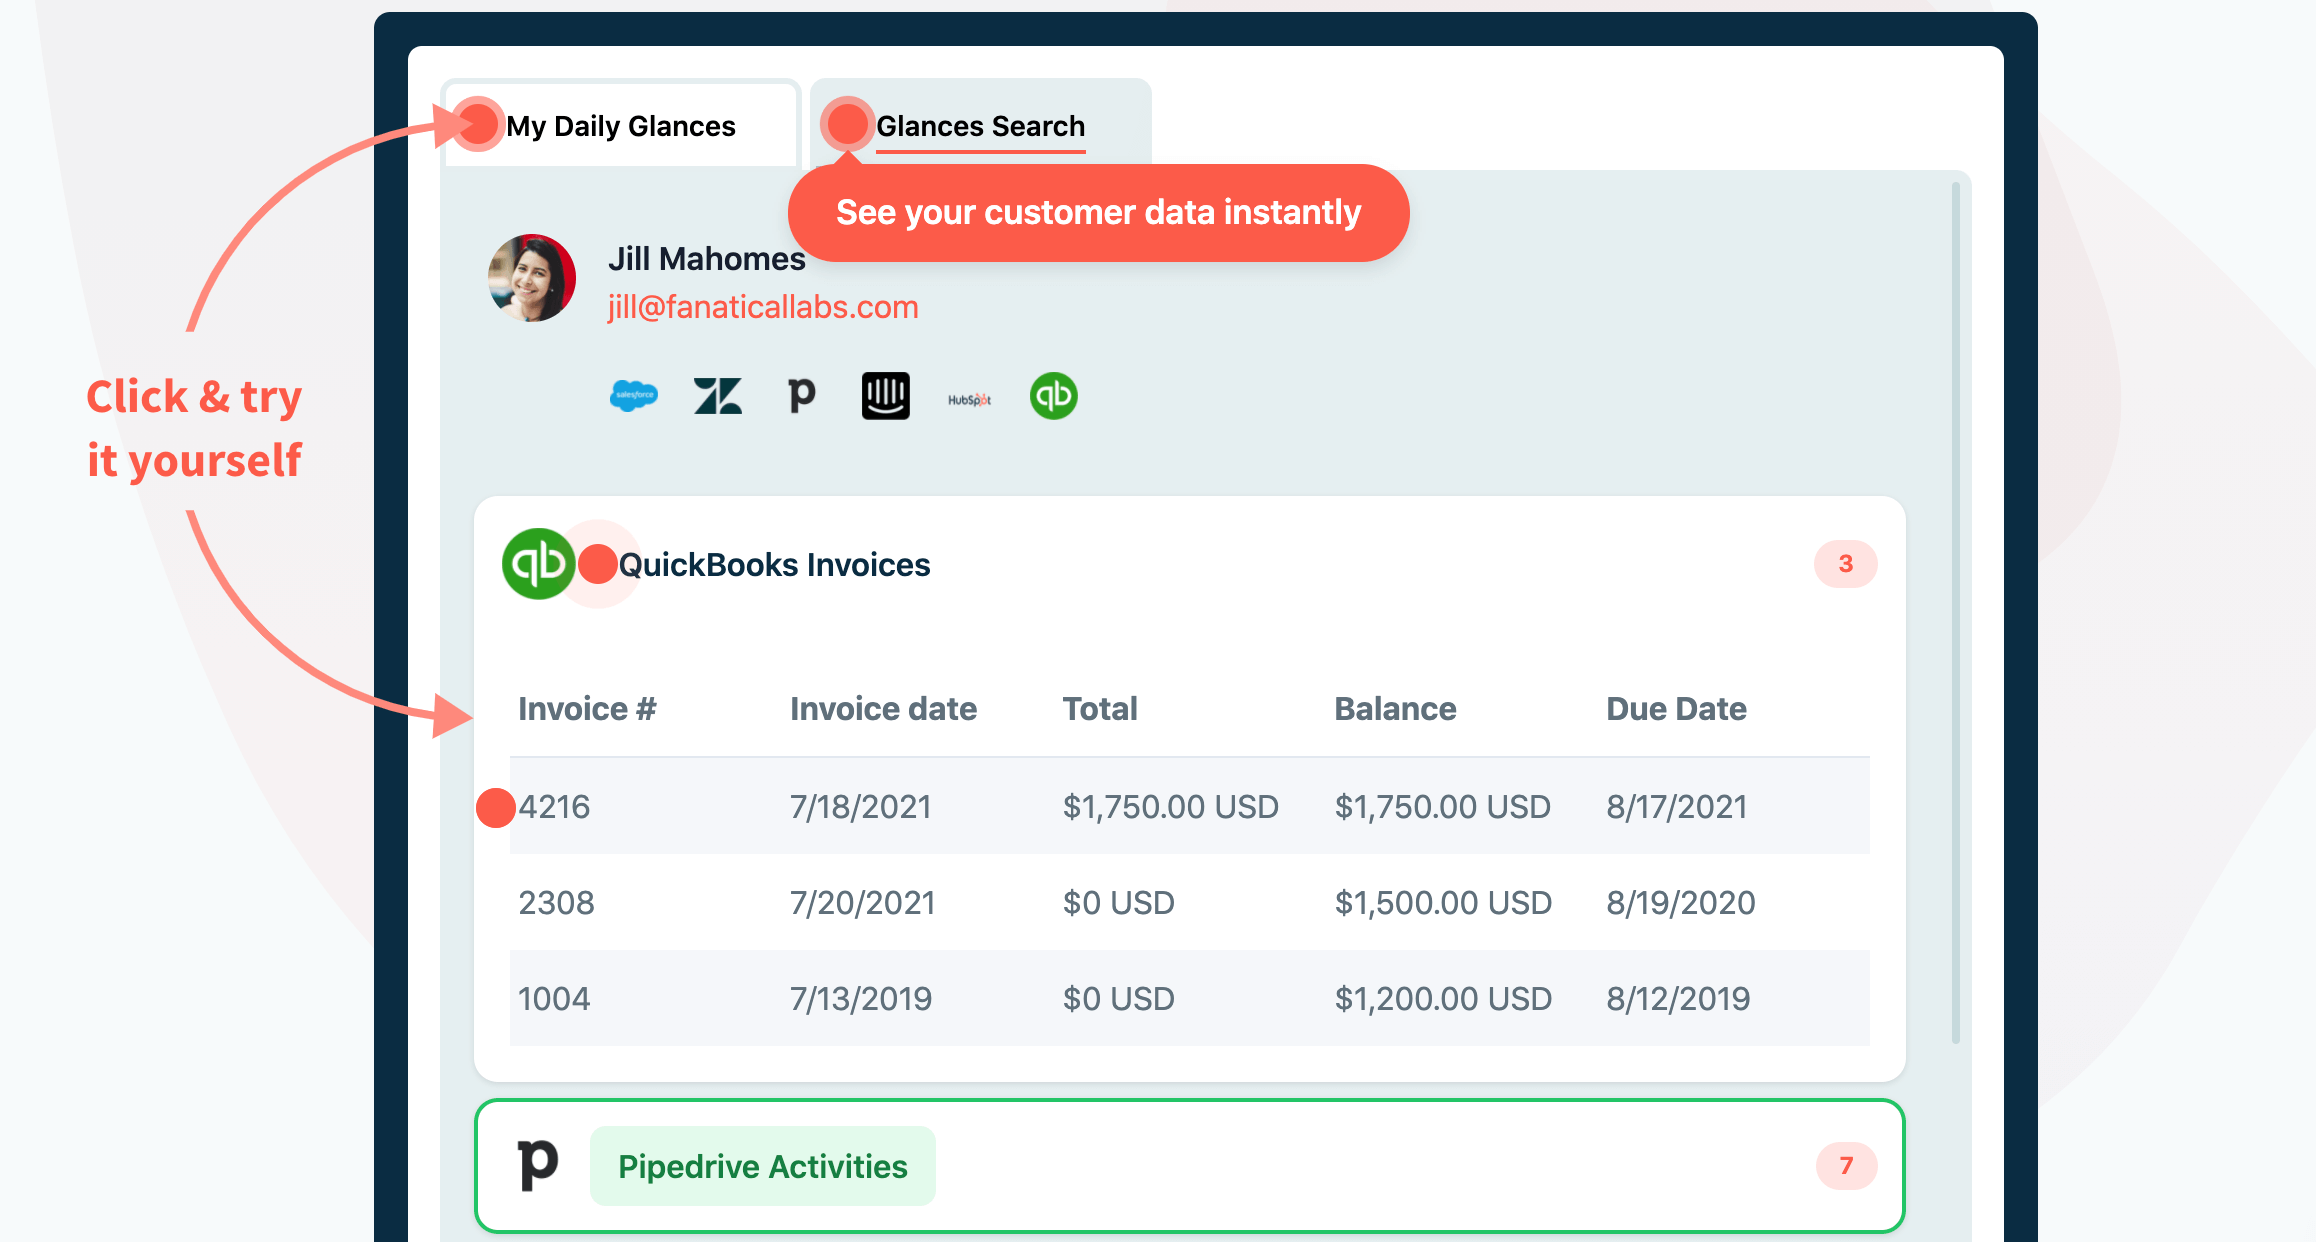Click invoice date 7/20/2021

pos(862,903)
